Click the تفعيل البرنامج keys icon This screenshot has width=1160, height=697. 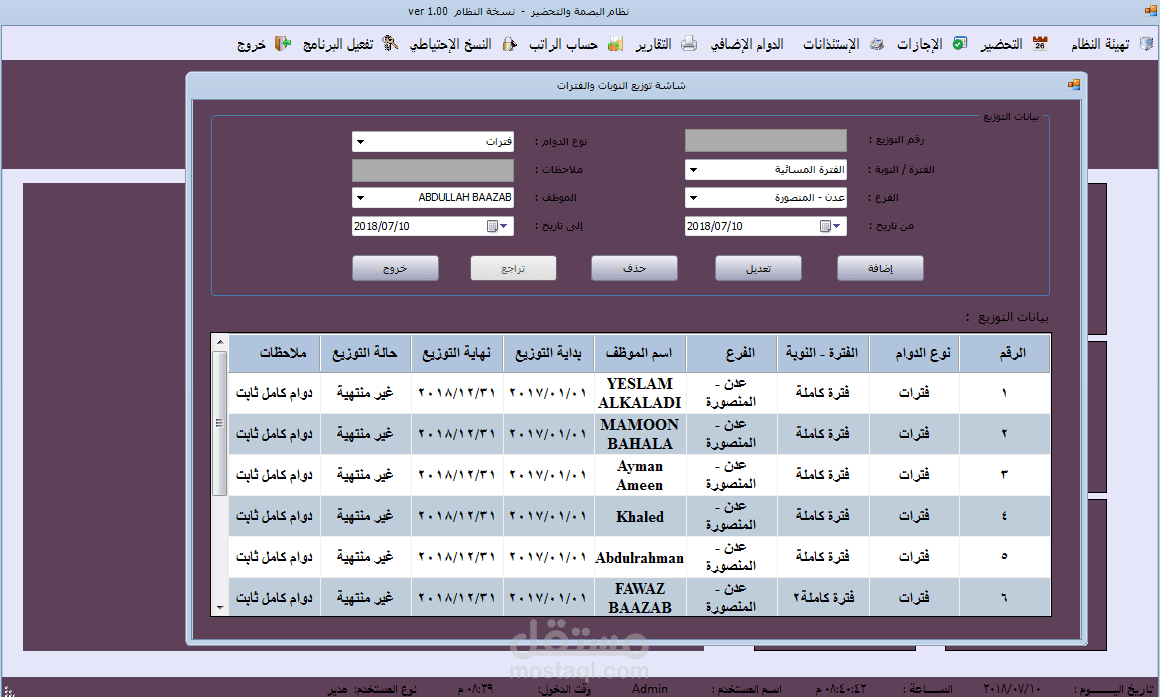click(390, 44)
